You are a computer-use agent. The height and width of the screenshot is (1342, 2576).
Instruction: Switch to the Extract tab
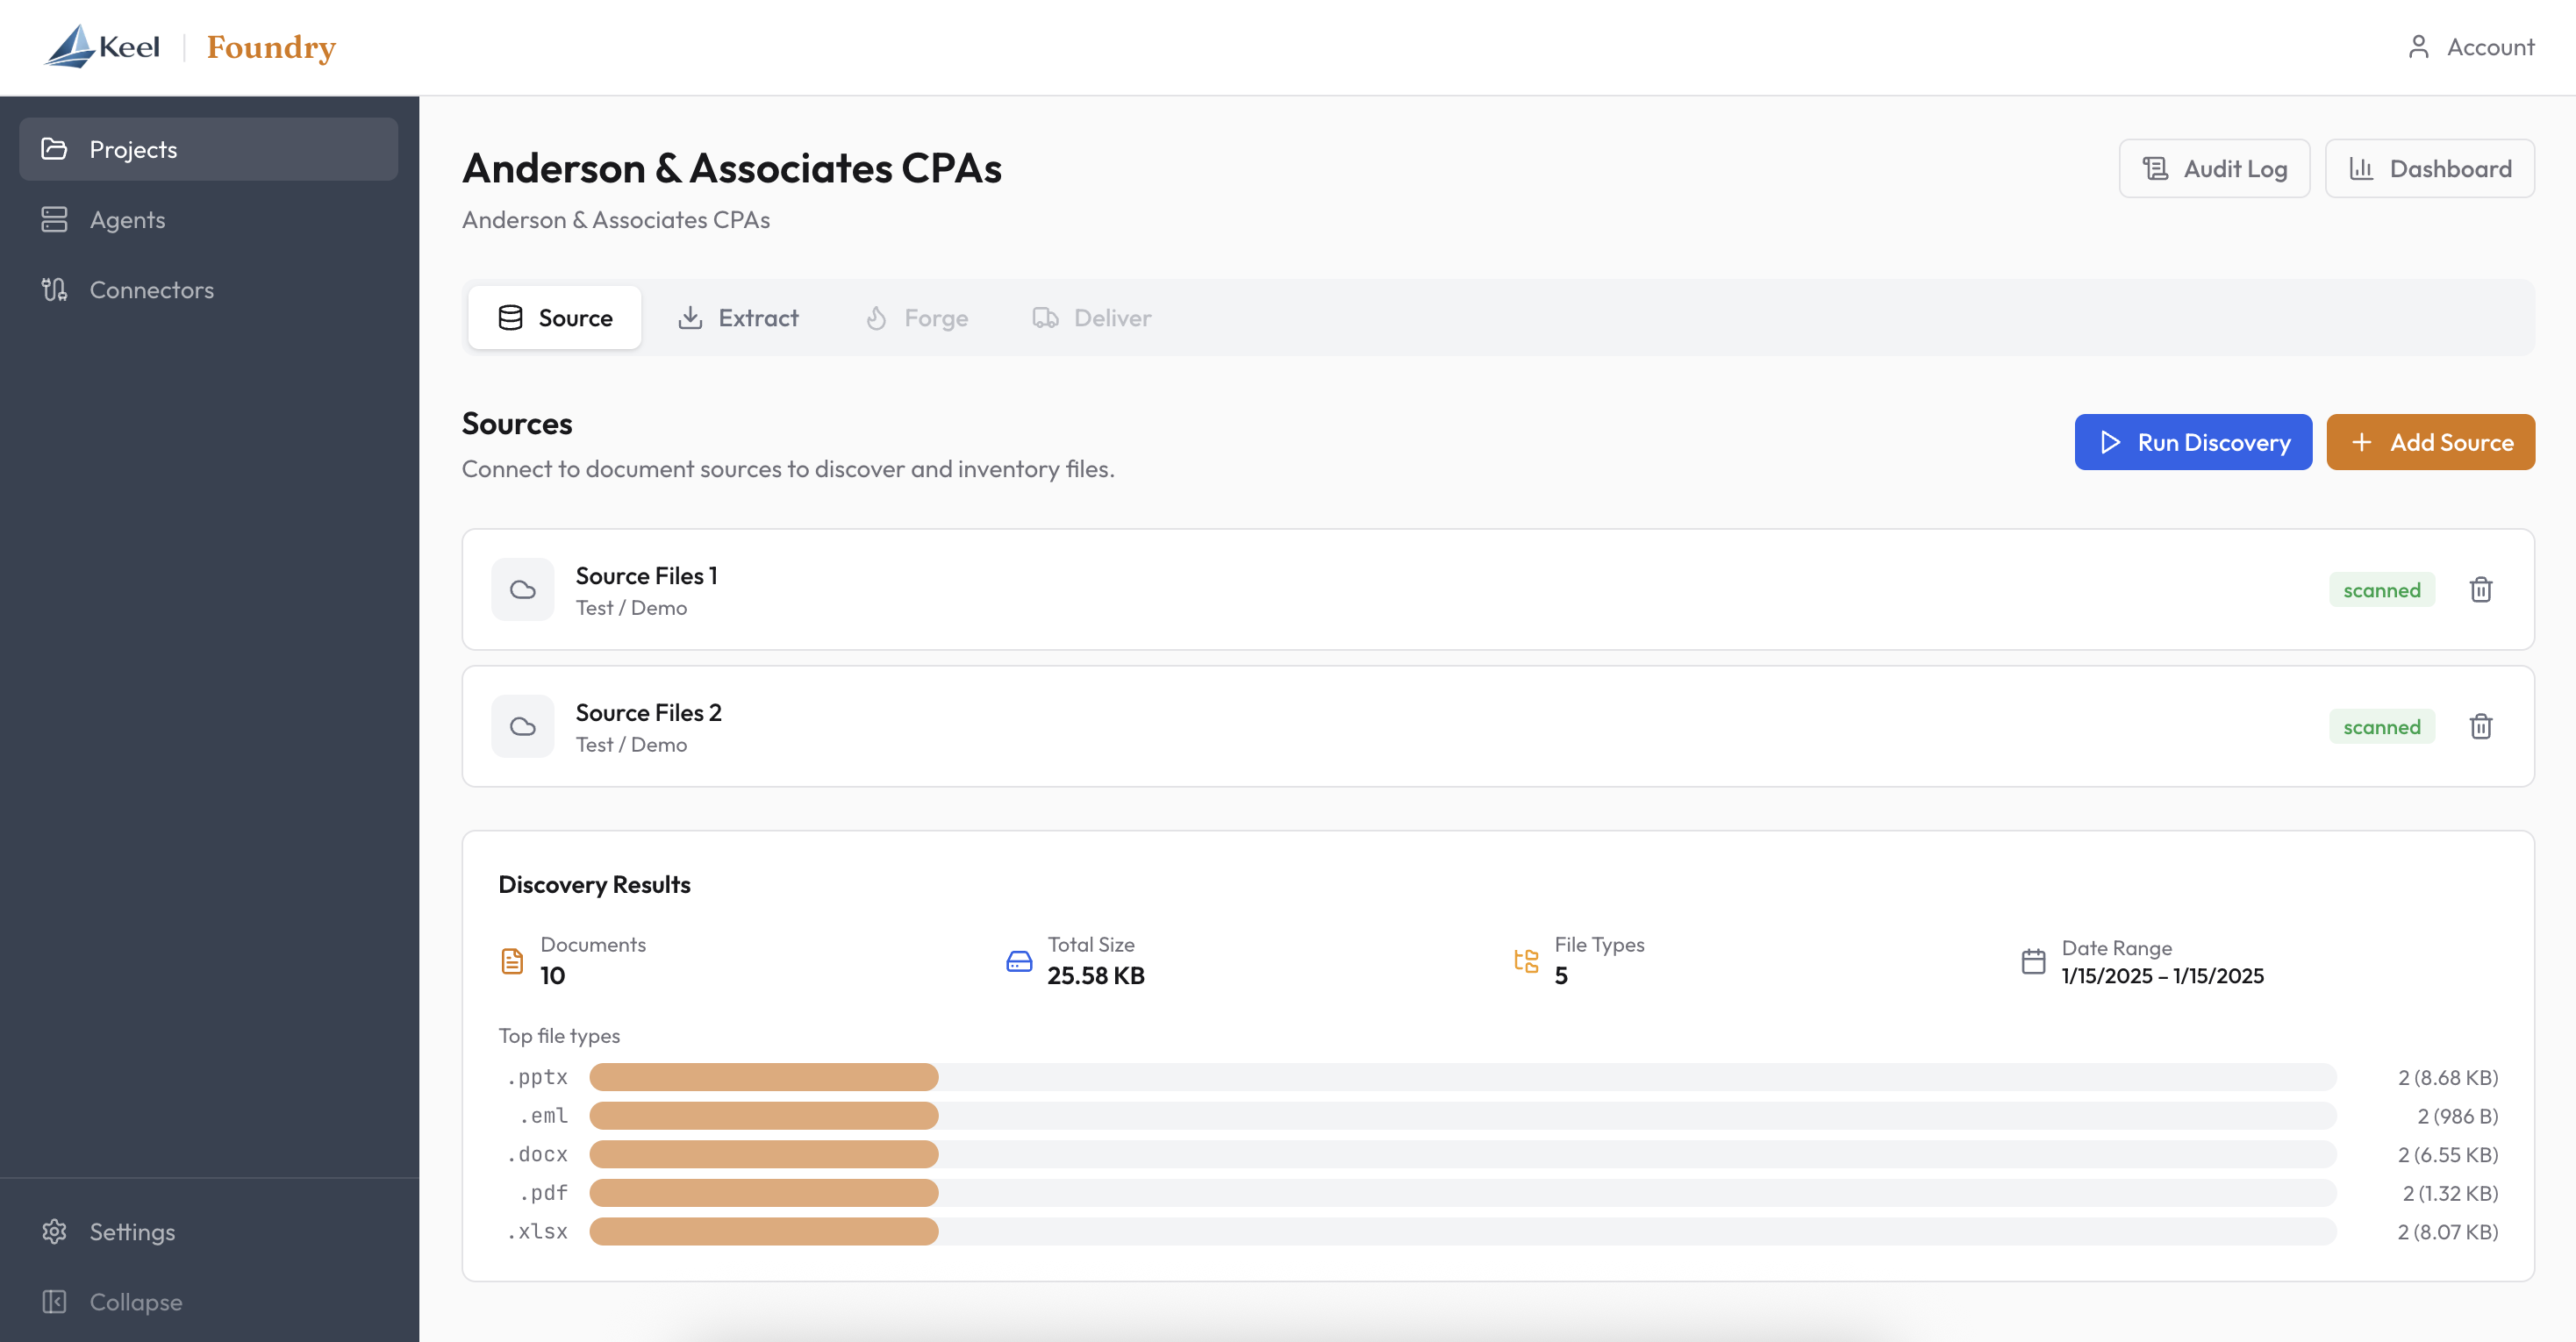click(739, 318)
